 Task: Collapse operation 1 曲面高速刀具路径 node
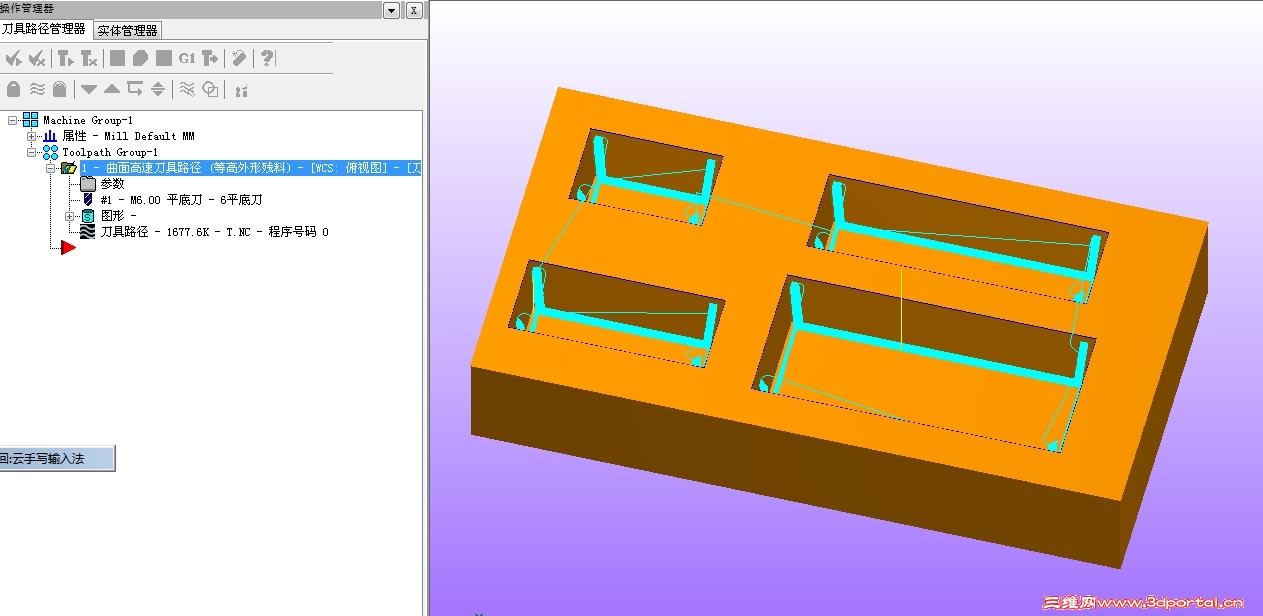tap(51, 168)
